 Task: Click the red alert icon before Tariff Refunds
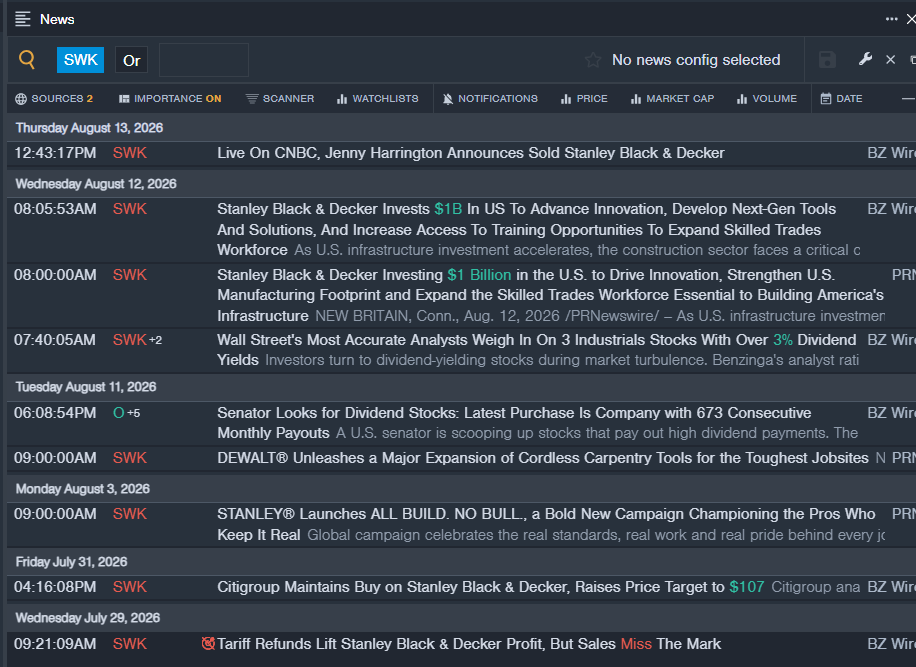(208, 643)
